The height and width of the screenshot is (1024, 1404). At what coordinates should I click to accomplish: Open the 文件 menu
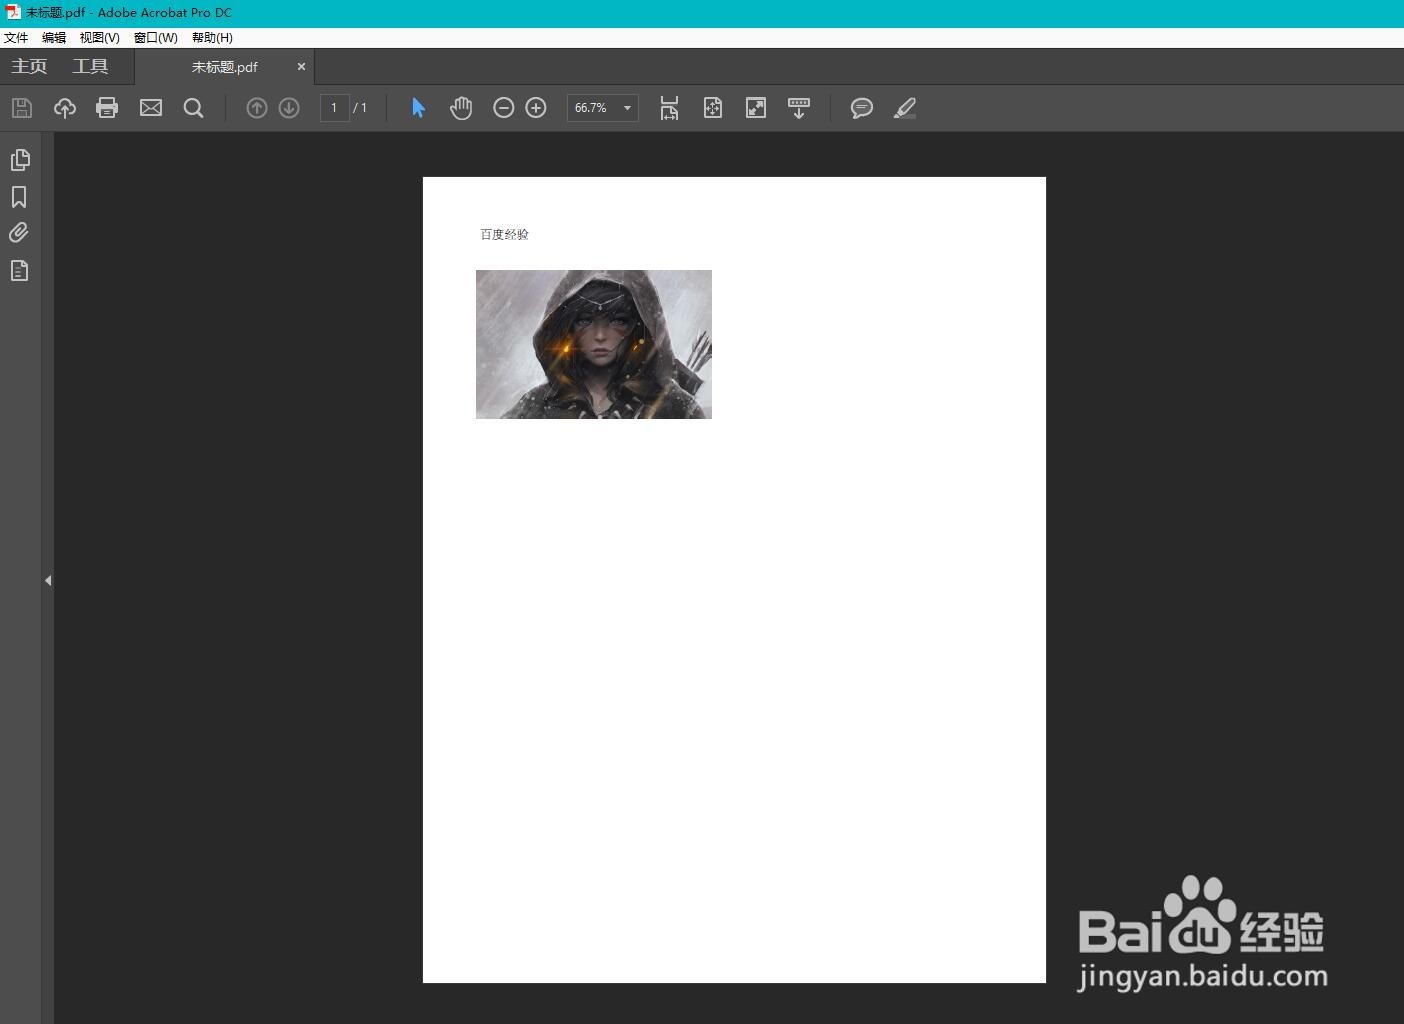click(x=16, y=38)
